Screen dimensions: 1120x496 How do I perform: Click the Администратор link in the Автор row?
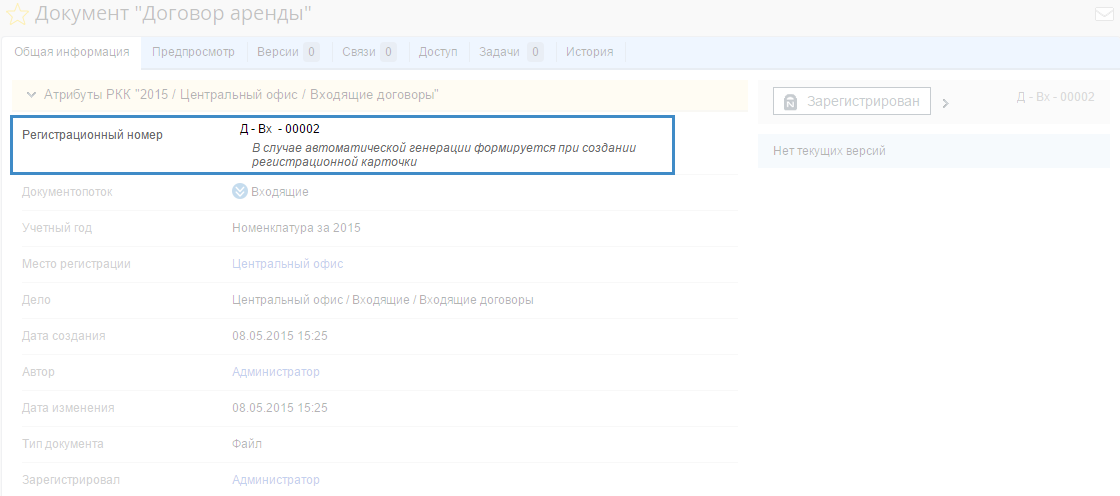coord(276,372)
